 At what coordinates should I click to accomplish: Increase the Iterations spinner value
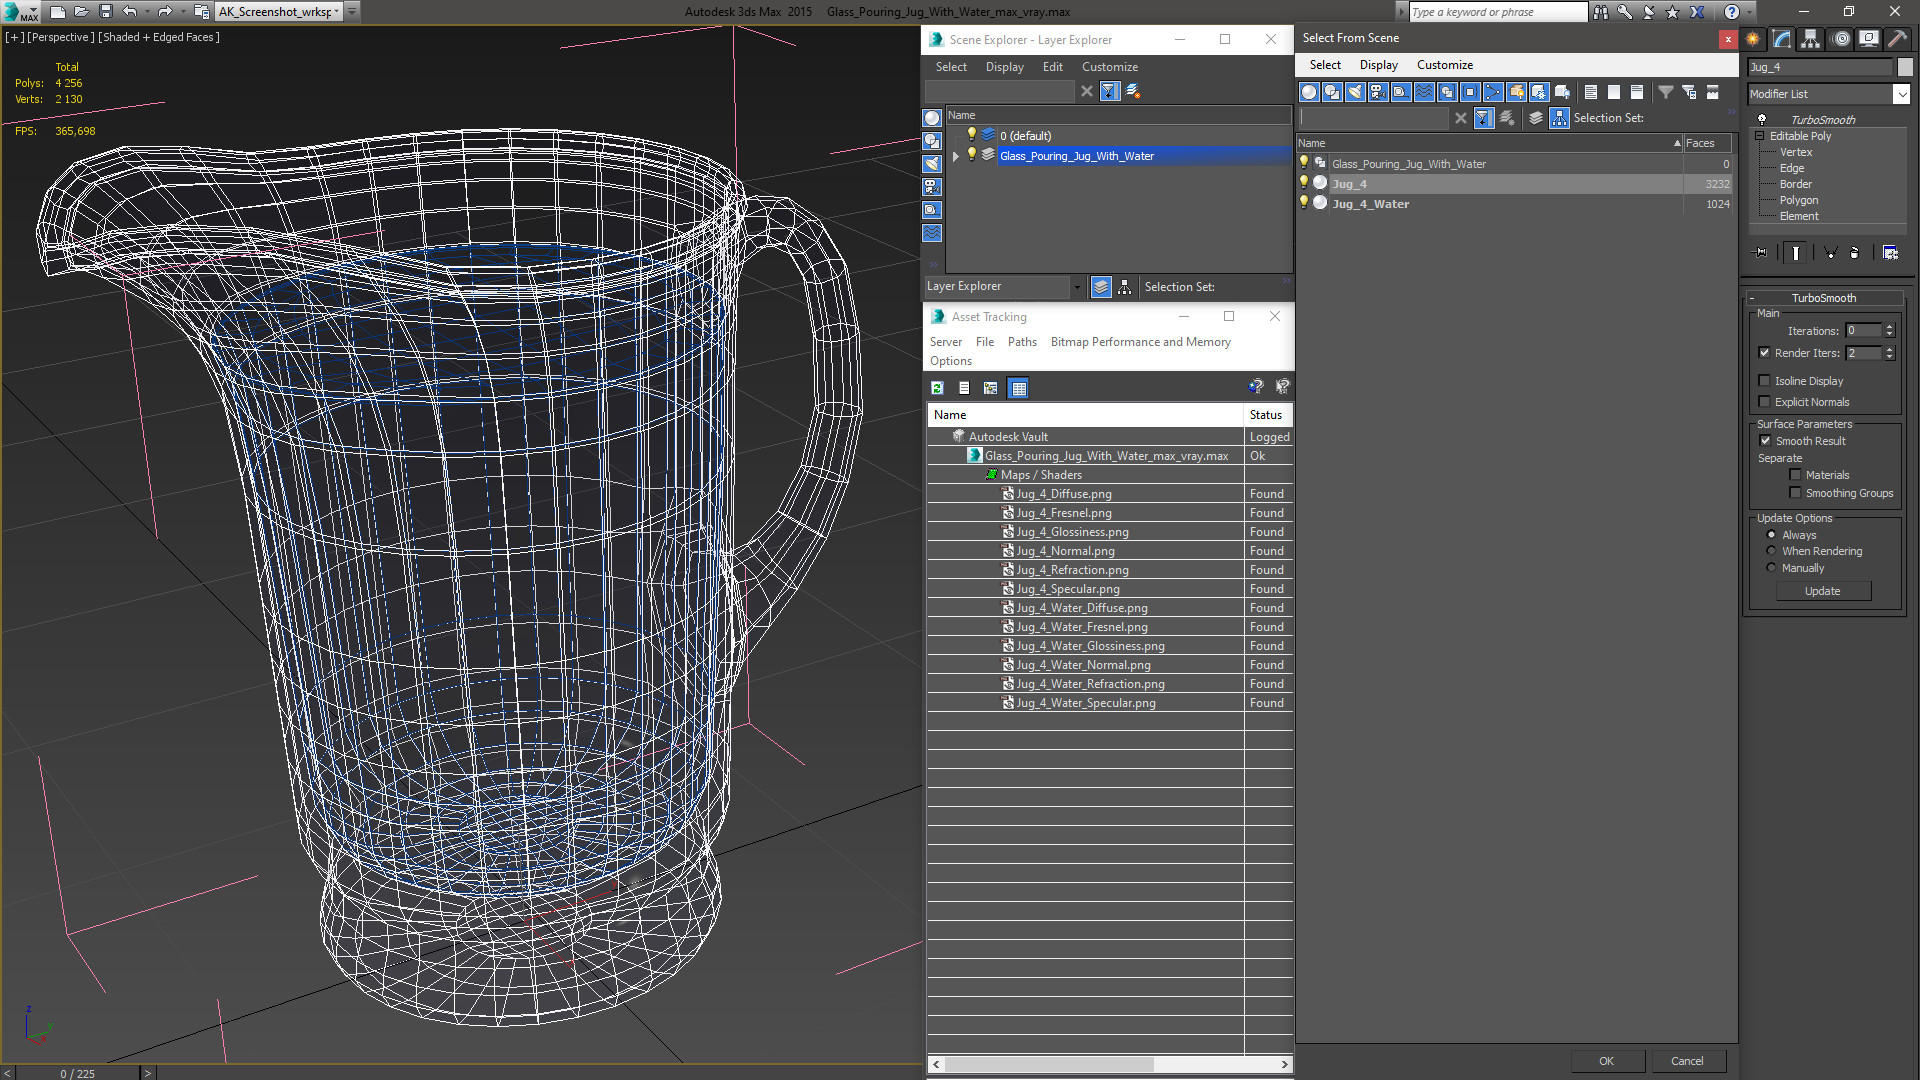coord(1889,327)
